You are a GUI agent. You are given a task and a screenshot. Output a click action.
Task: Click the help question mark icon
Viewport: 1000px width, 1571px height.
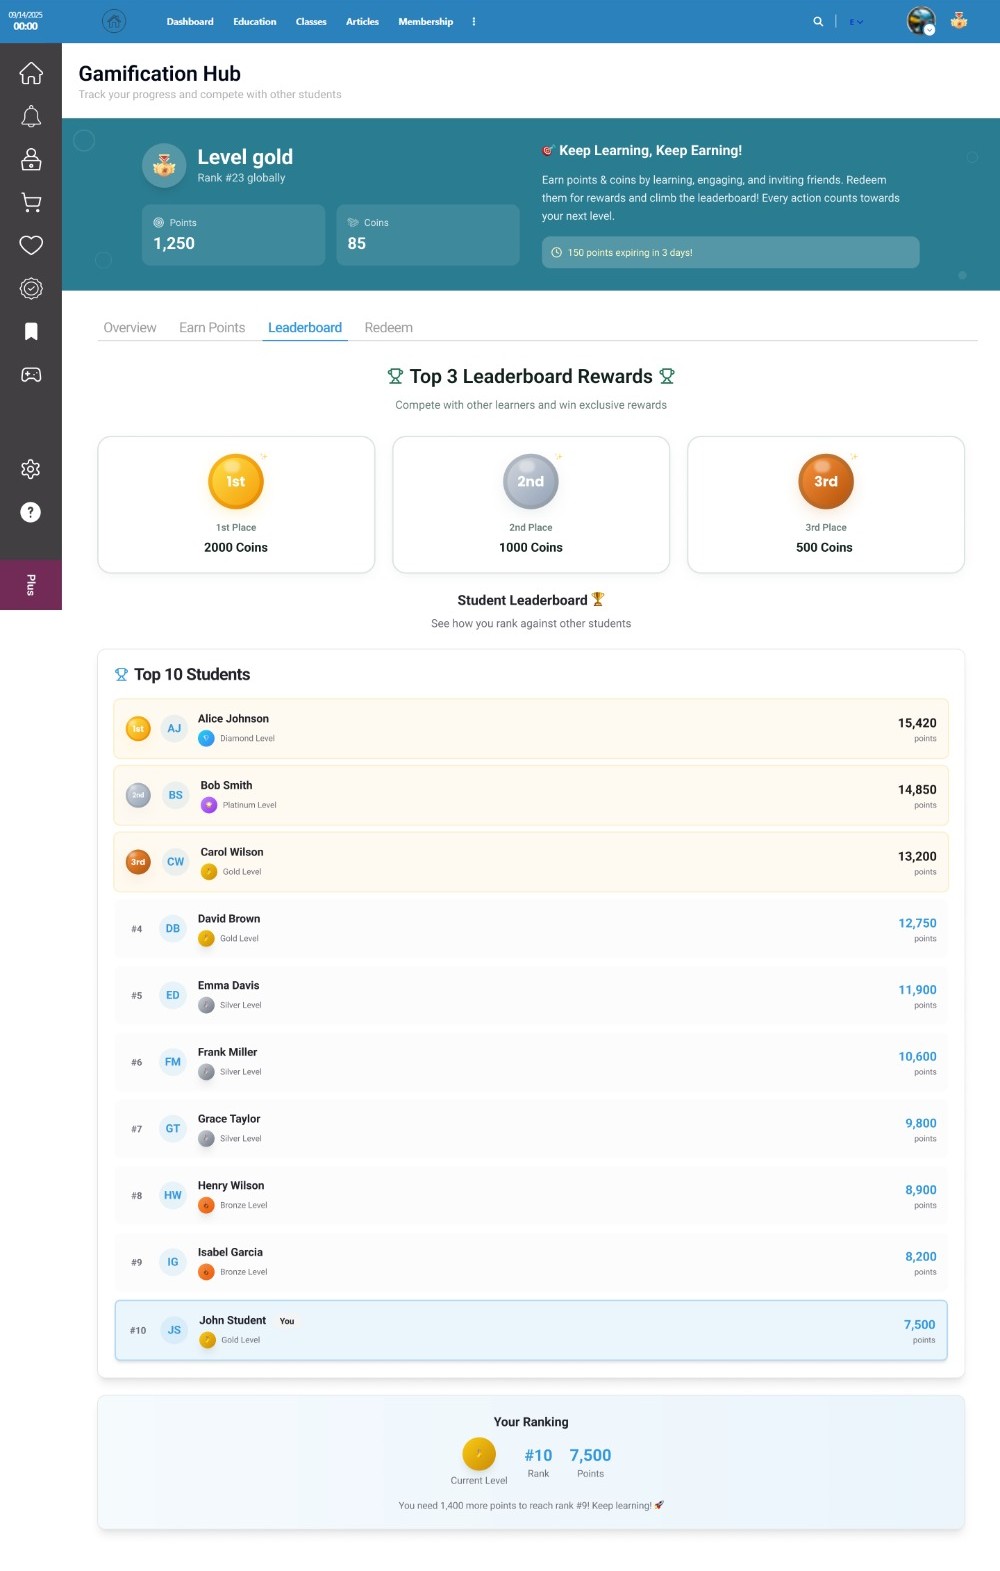[x=31, y=512]
